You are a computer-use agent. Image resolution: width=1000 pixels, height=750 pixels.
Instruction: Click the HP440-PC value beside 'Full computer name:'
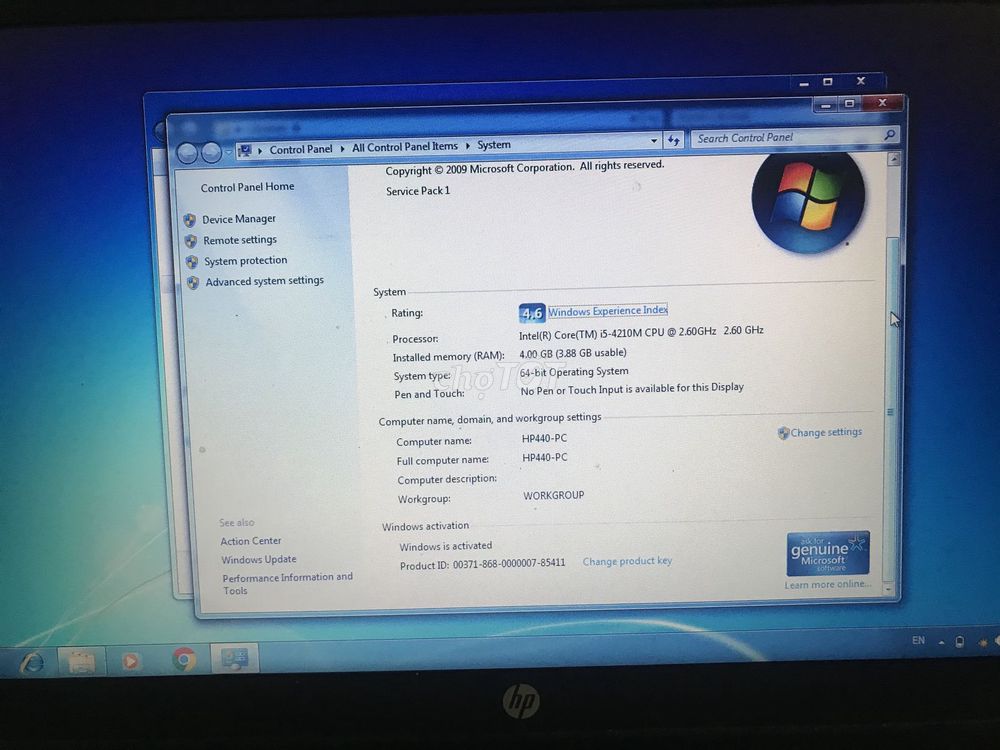[545, 457]
